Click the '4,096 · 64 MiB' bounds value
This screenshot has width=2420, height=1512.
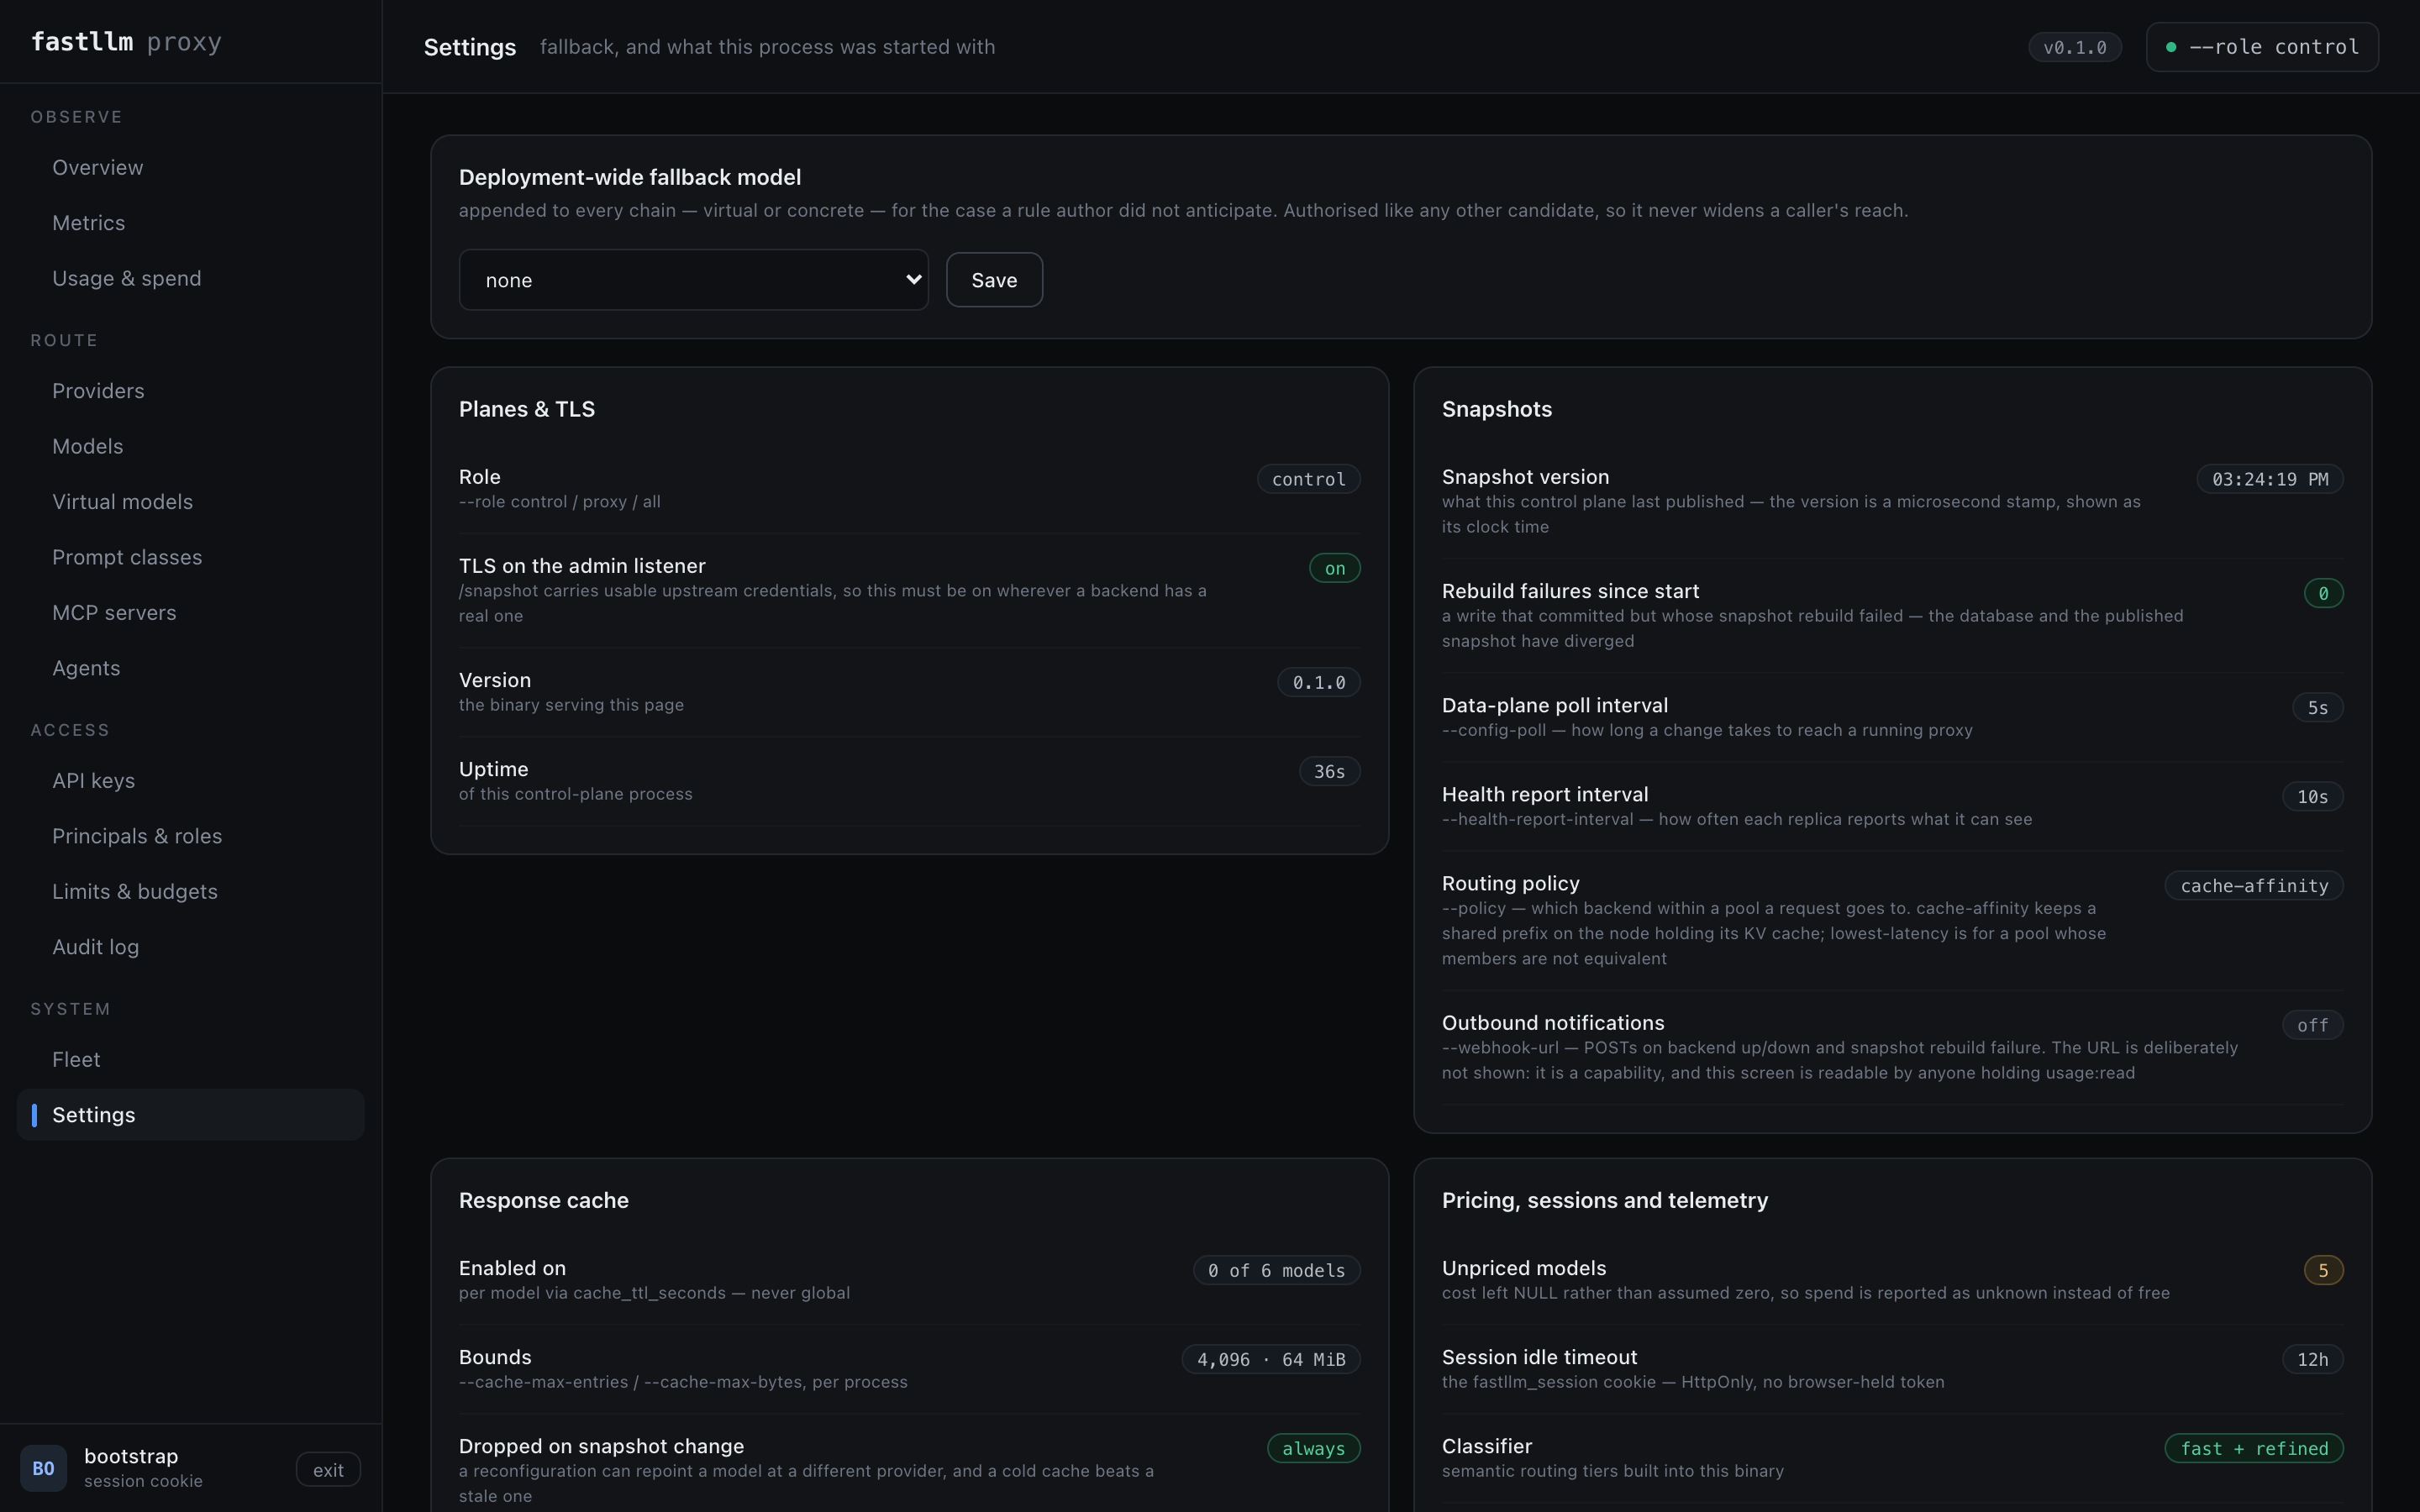pyautogui.click(x=1270, y=1359)
